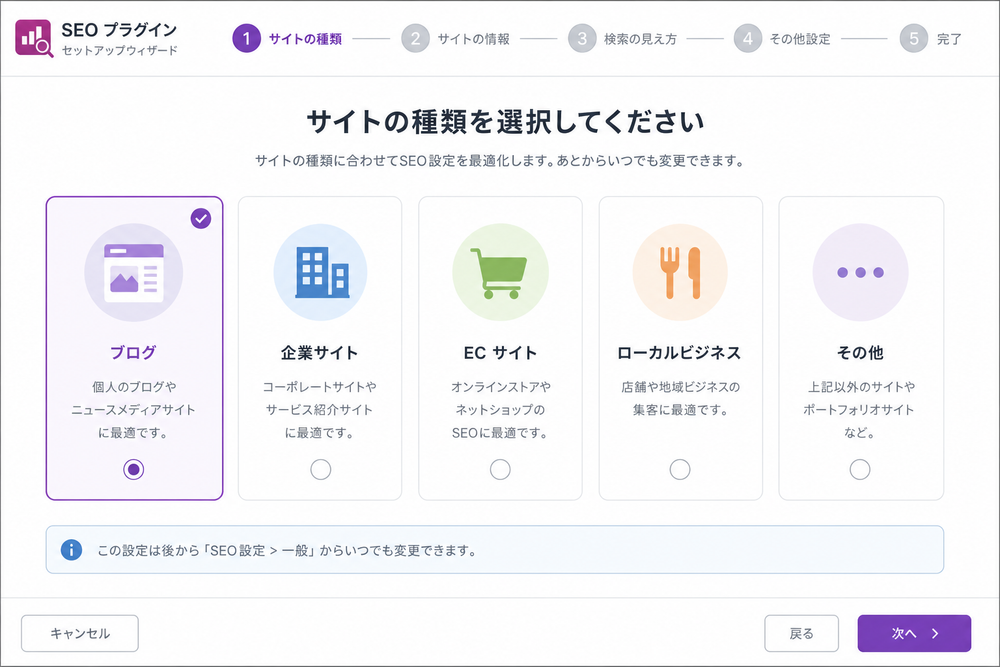Select the ローカルビジネス radio button

680,470
